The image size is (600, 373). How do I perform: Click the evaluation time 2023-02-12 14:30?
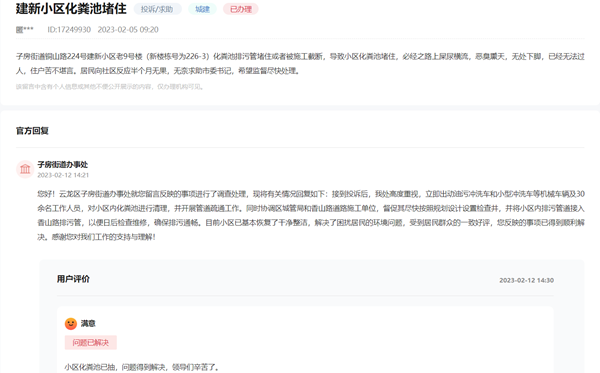[527, 280]
